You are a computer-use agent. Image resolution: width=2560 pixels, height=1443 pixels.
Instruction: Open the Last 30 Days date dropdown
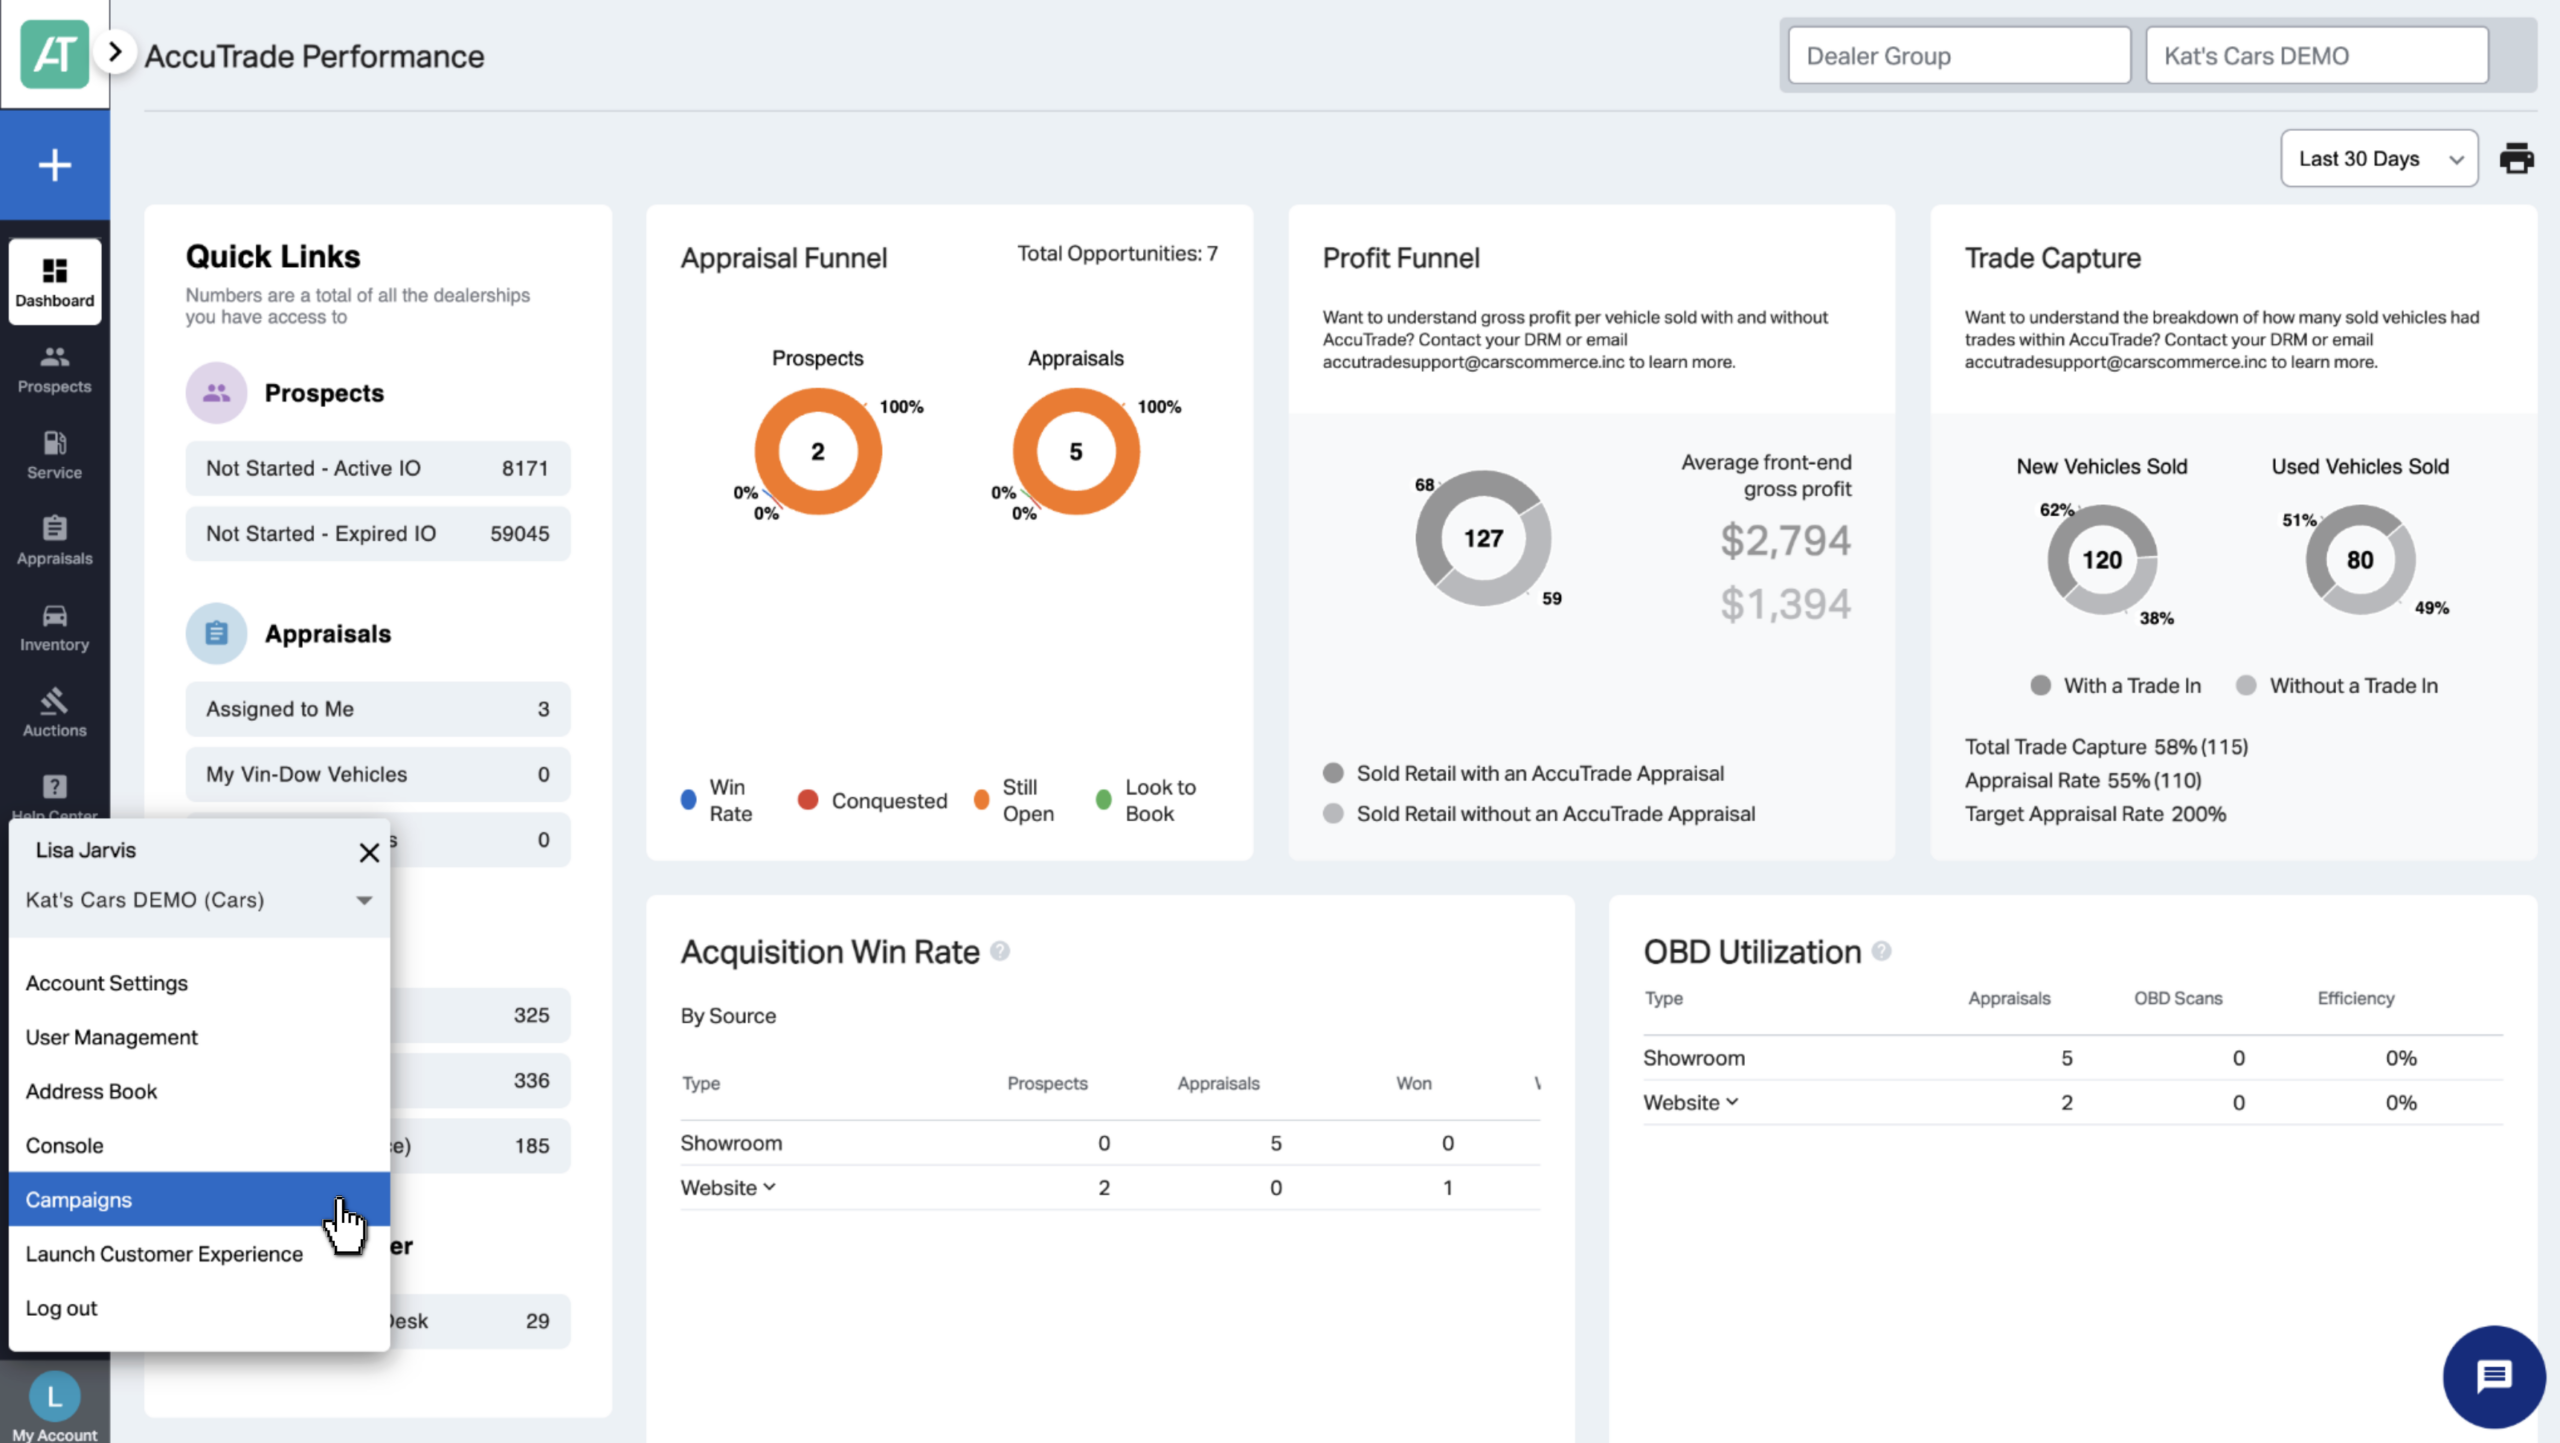pyautogui.click(x=2379, y=158)
